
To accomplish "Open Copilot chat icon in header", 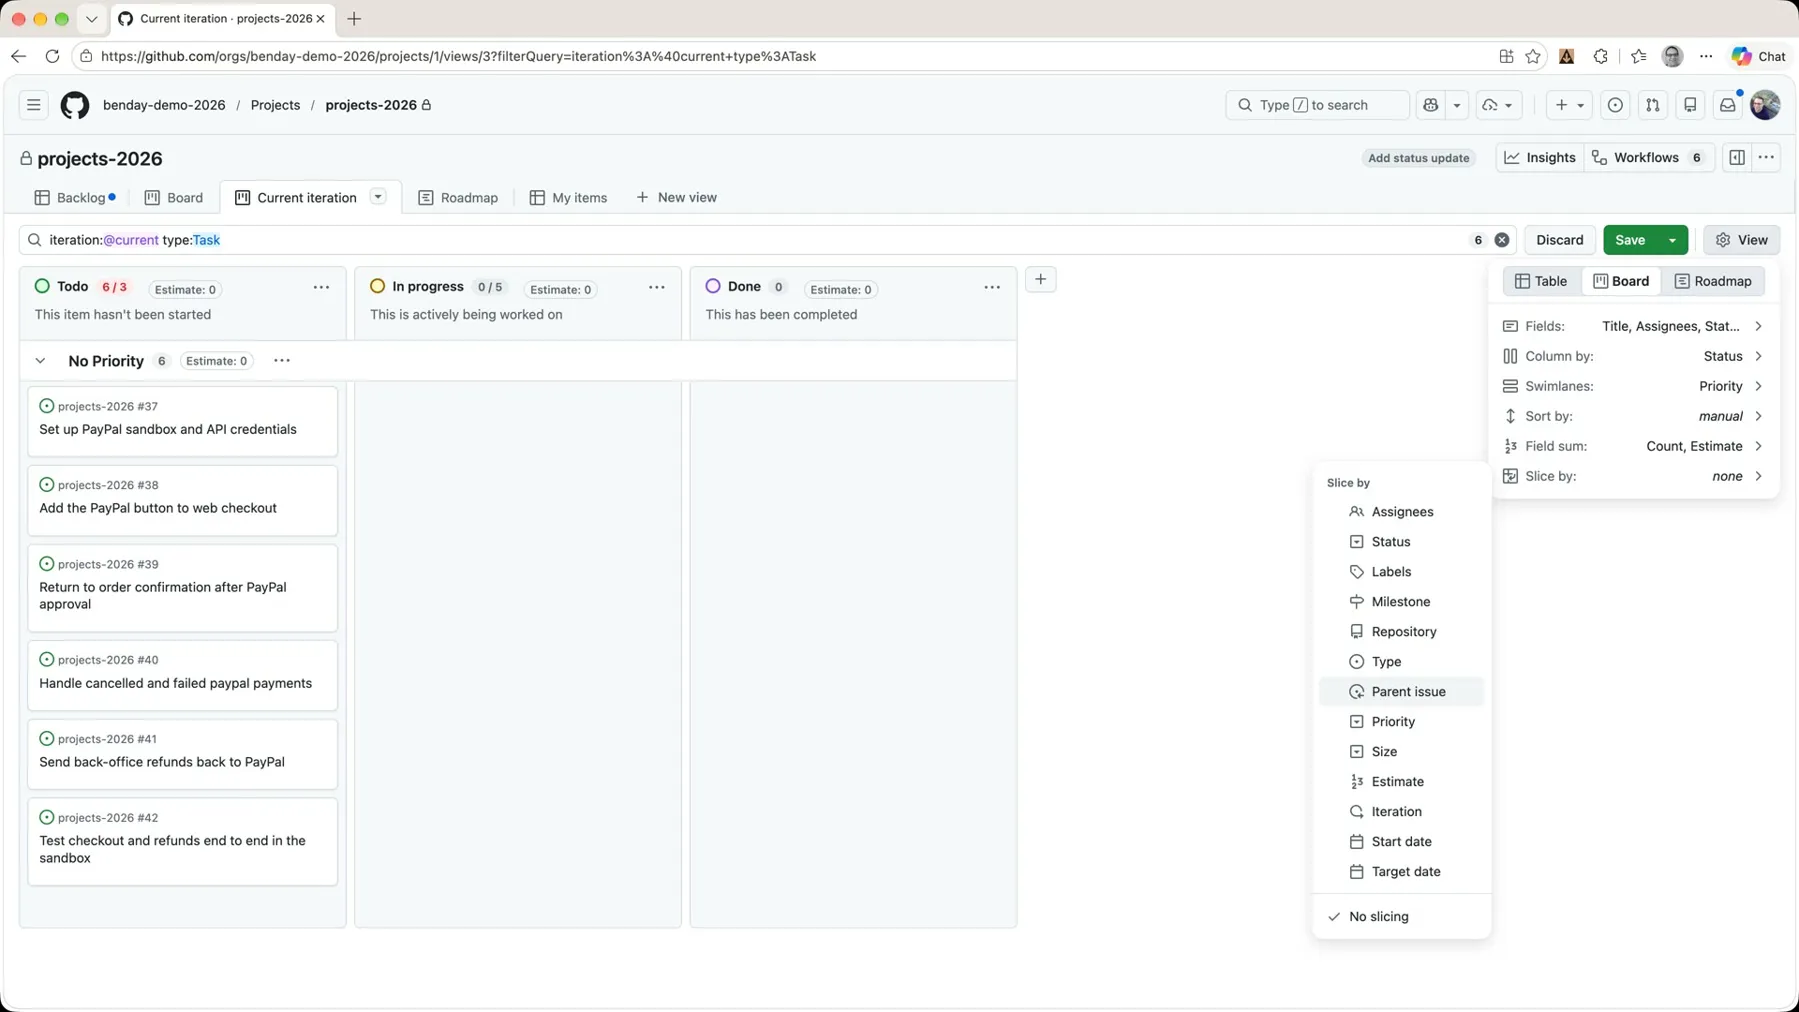I will point(1431,105).
